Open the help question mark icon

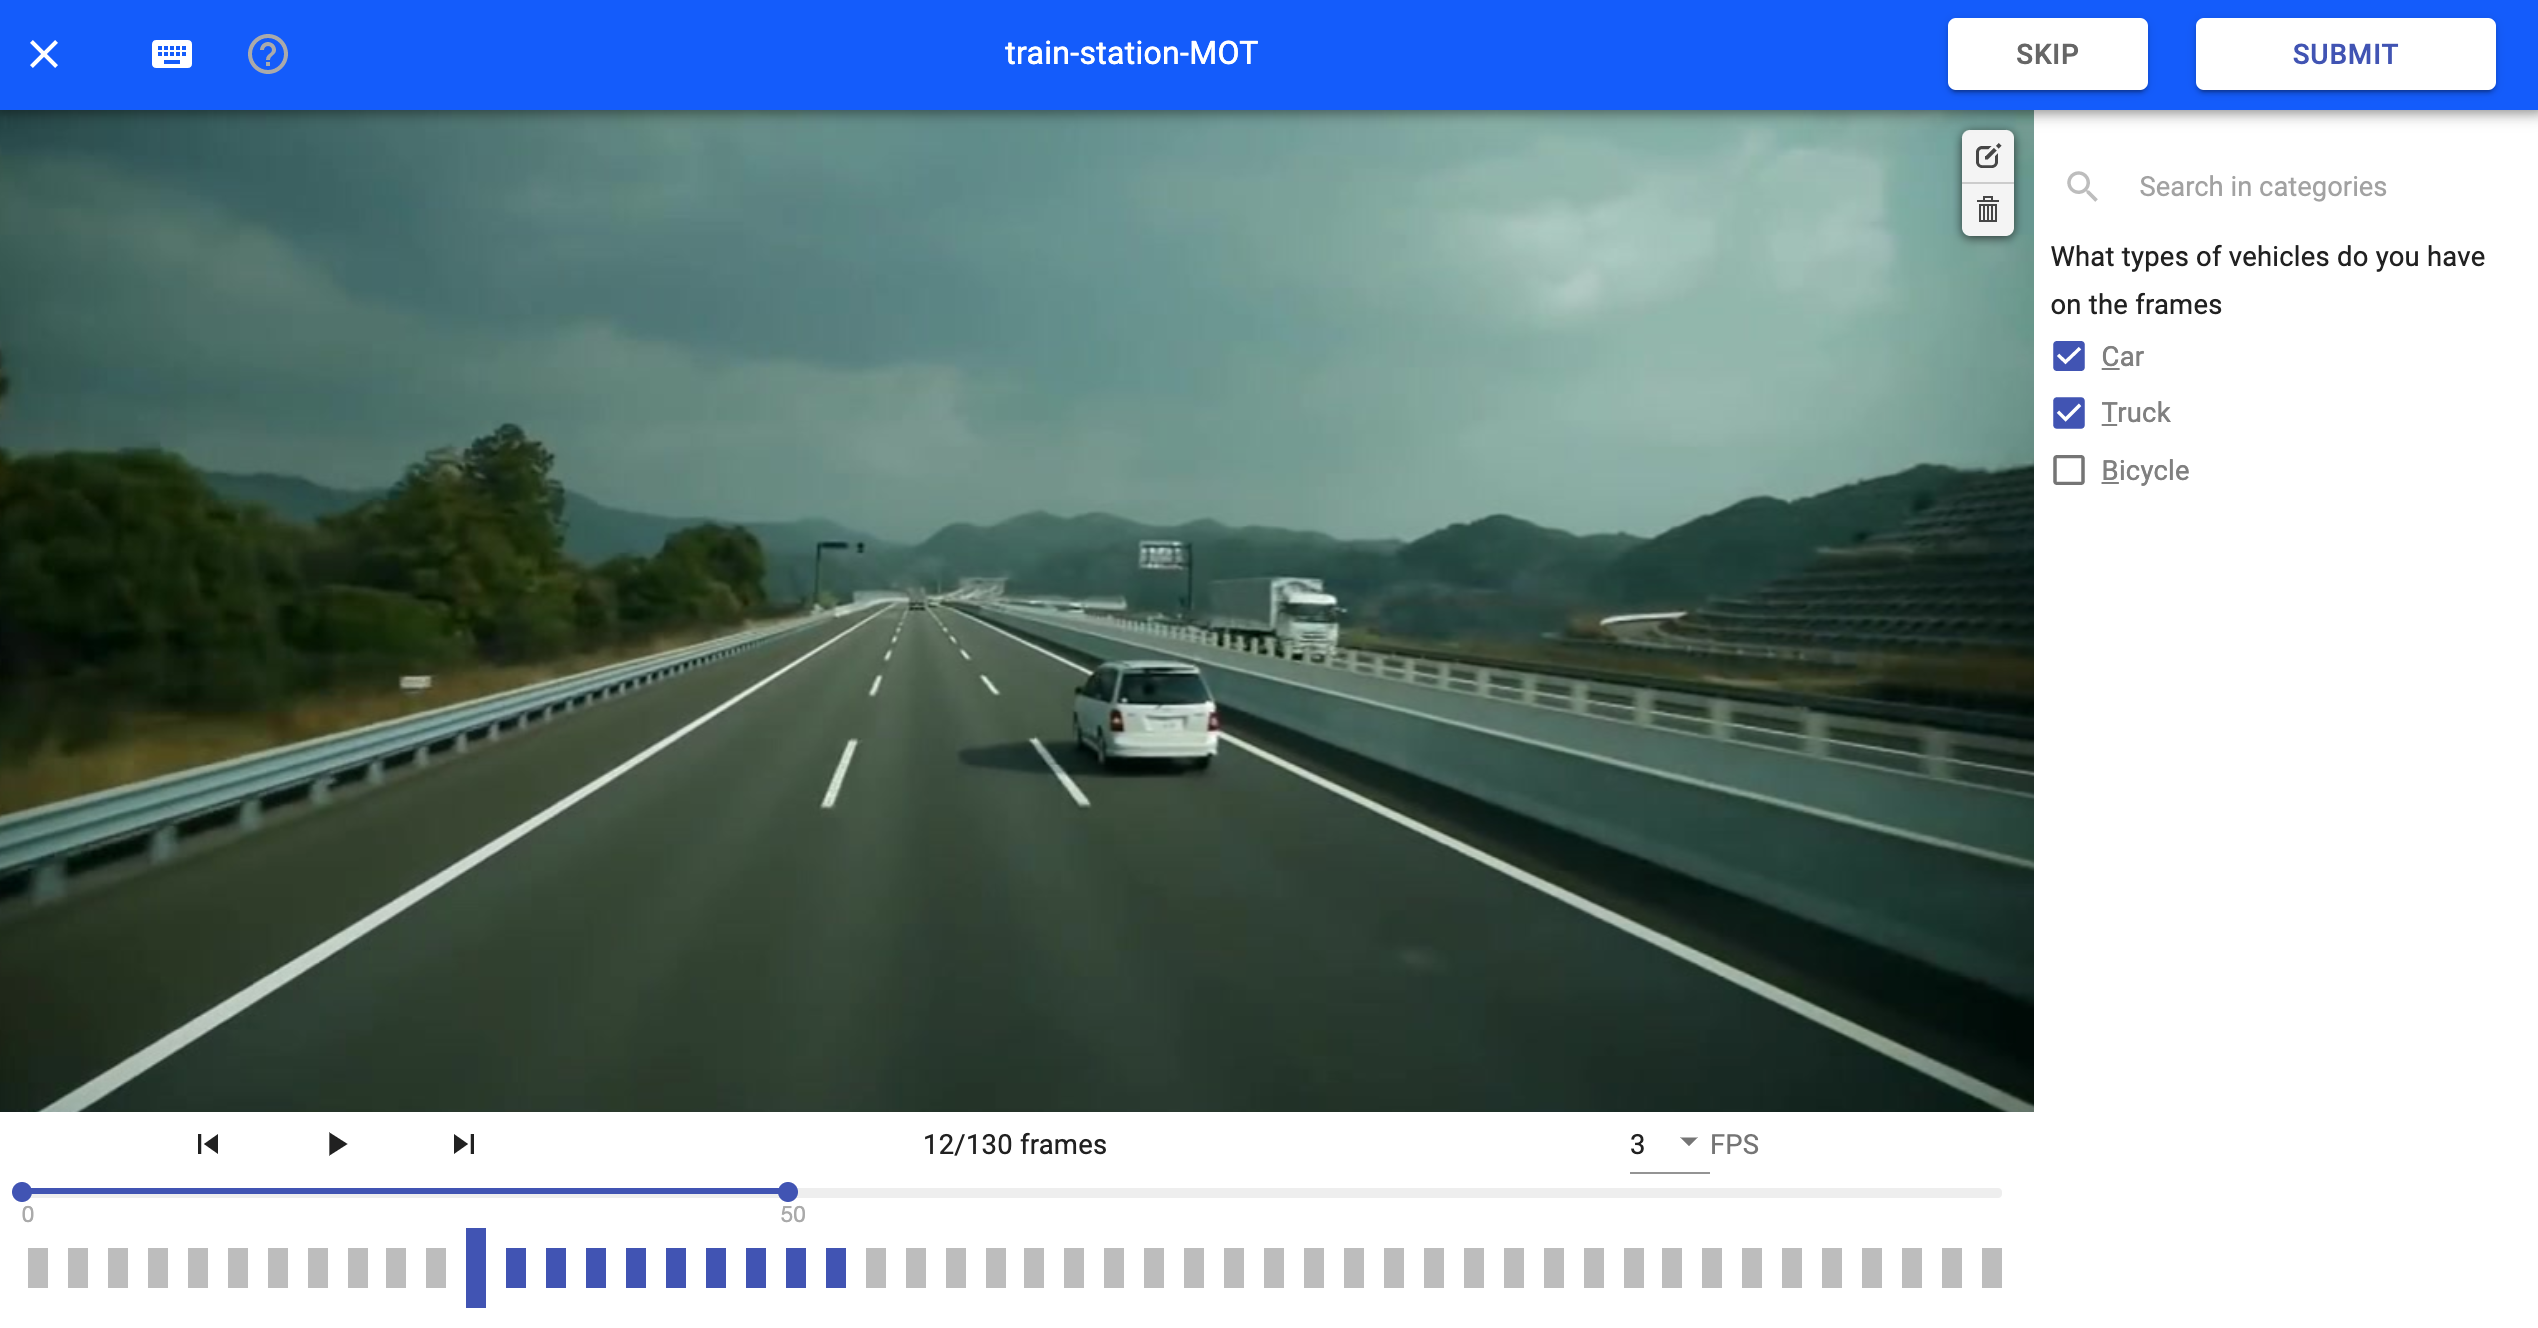(267, 54)
